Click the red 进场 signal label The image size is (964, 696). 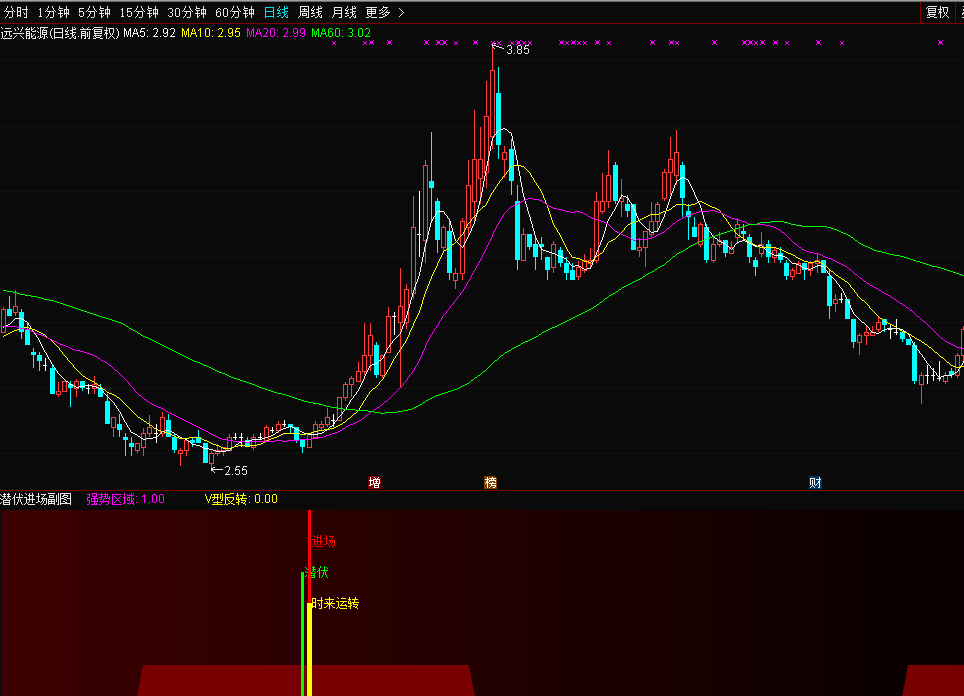pos(323,542)
